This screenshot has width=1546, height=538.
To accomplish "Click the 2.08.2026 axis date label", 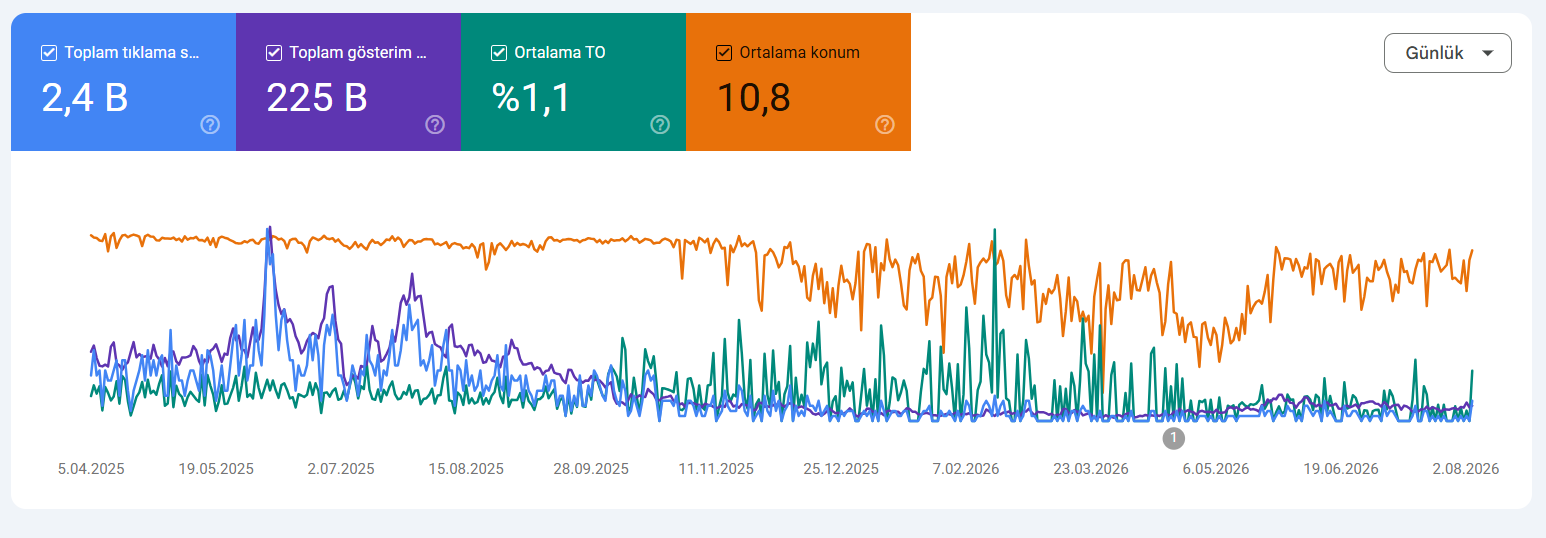I will (1466, 469).
